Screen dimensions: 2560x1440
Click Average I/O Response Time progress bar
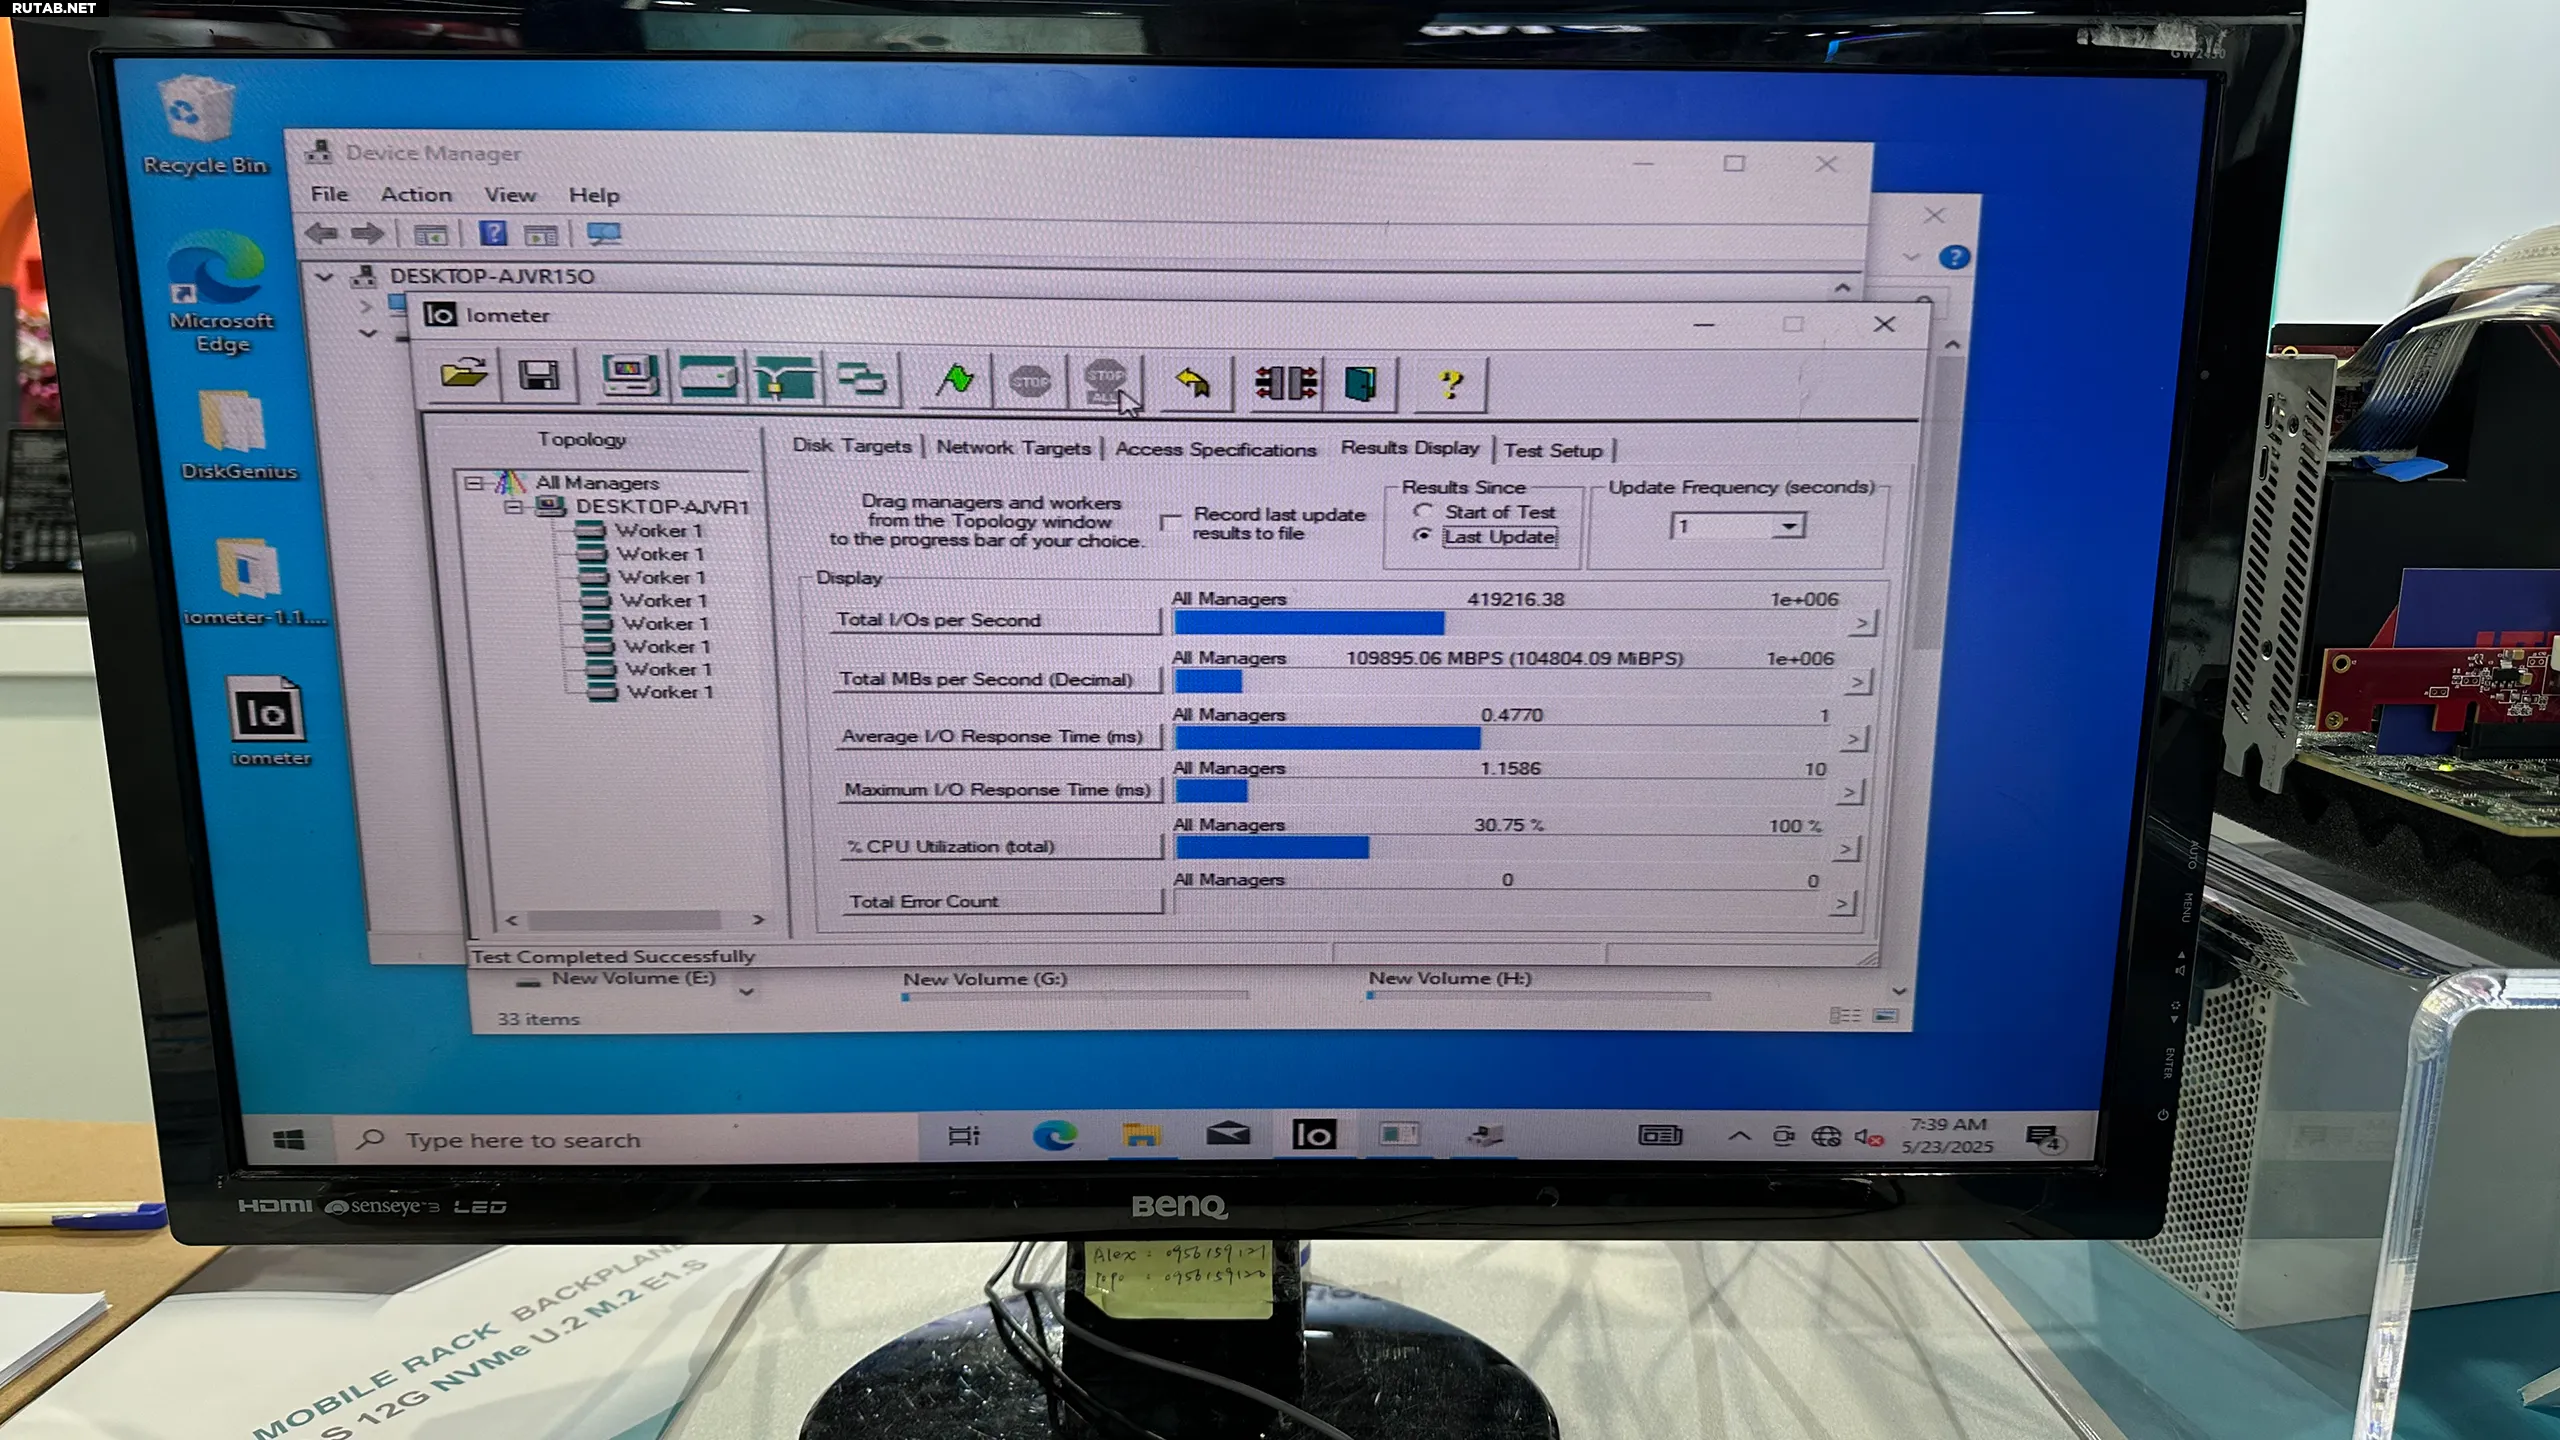click(1507, 739)
